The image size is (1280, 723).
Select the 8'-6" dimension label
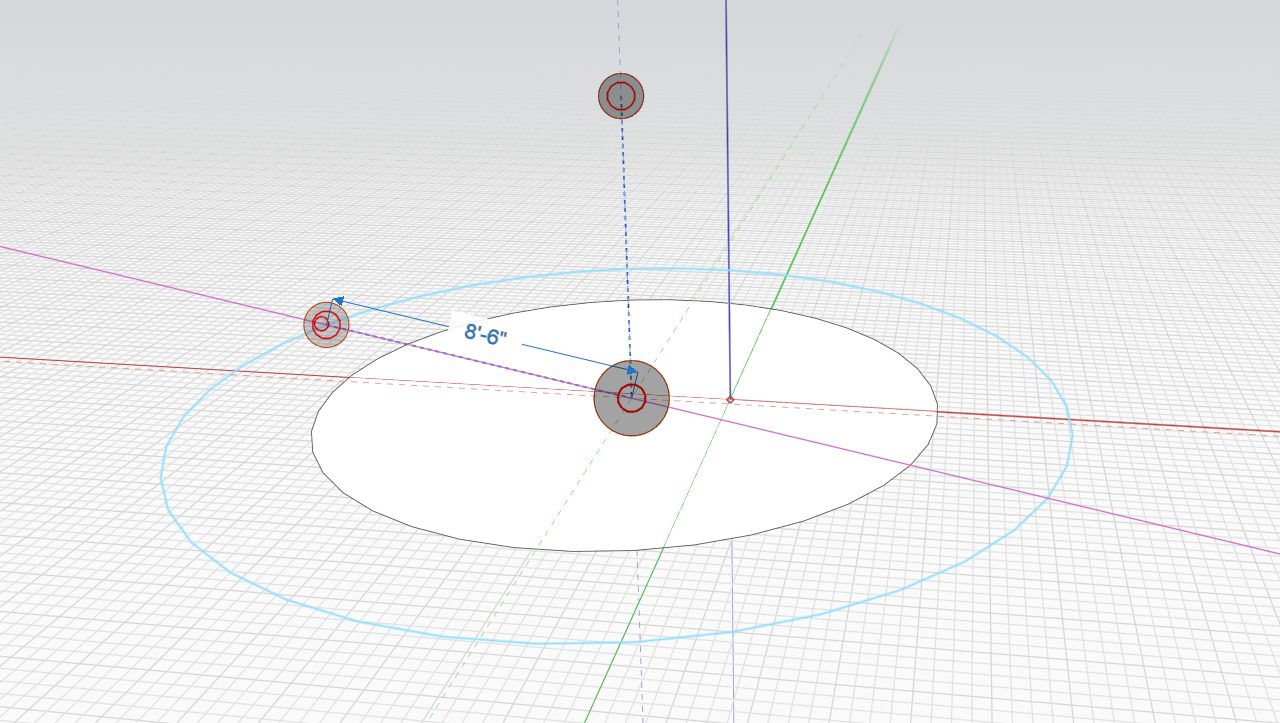pyautogui.click(x=485, y=333)
